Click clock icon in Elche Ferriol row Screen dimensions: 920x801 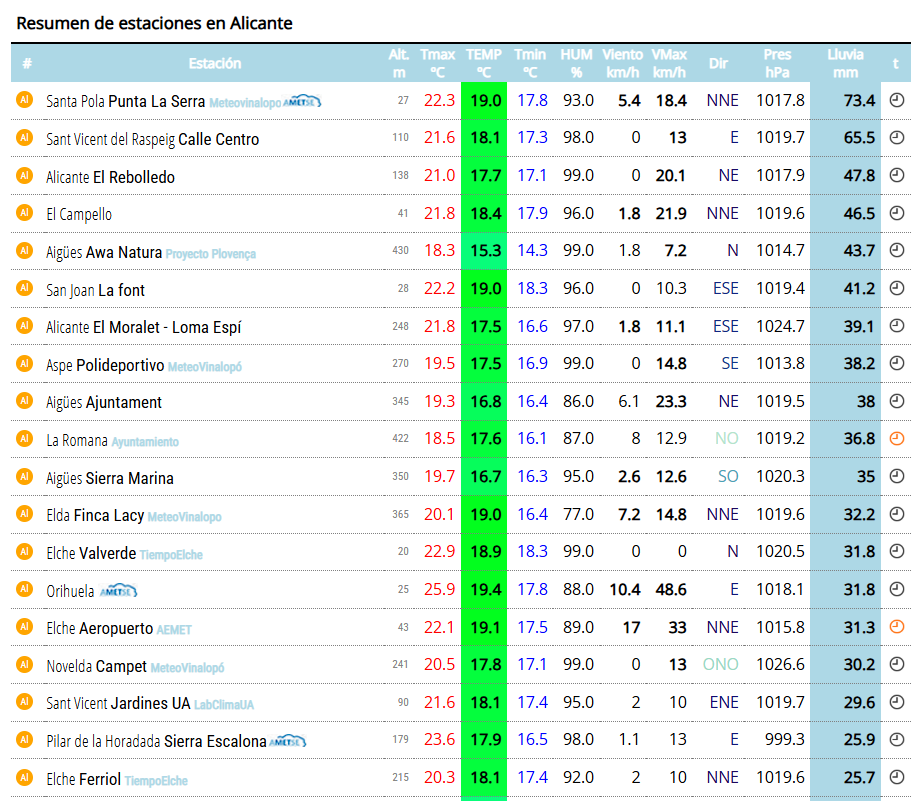[x=897, y=777]
